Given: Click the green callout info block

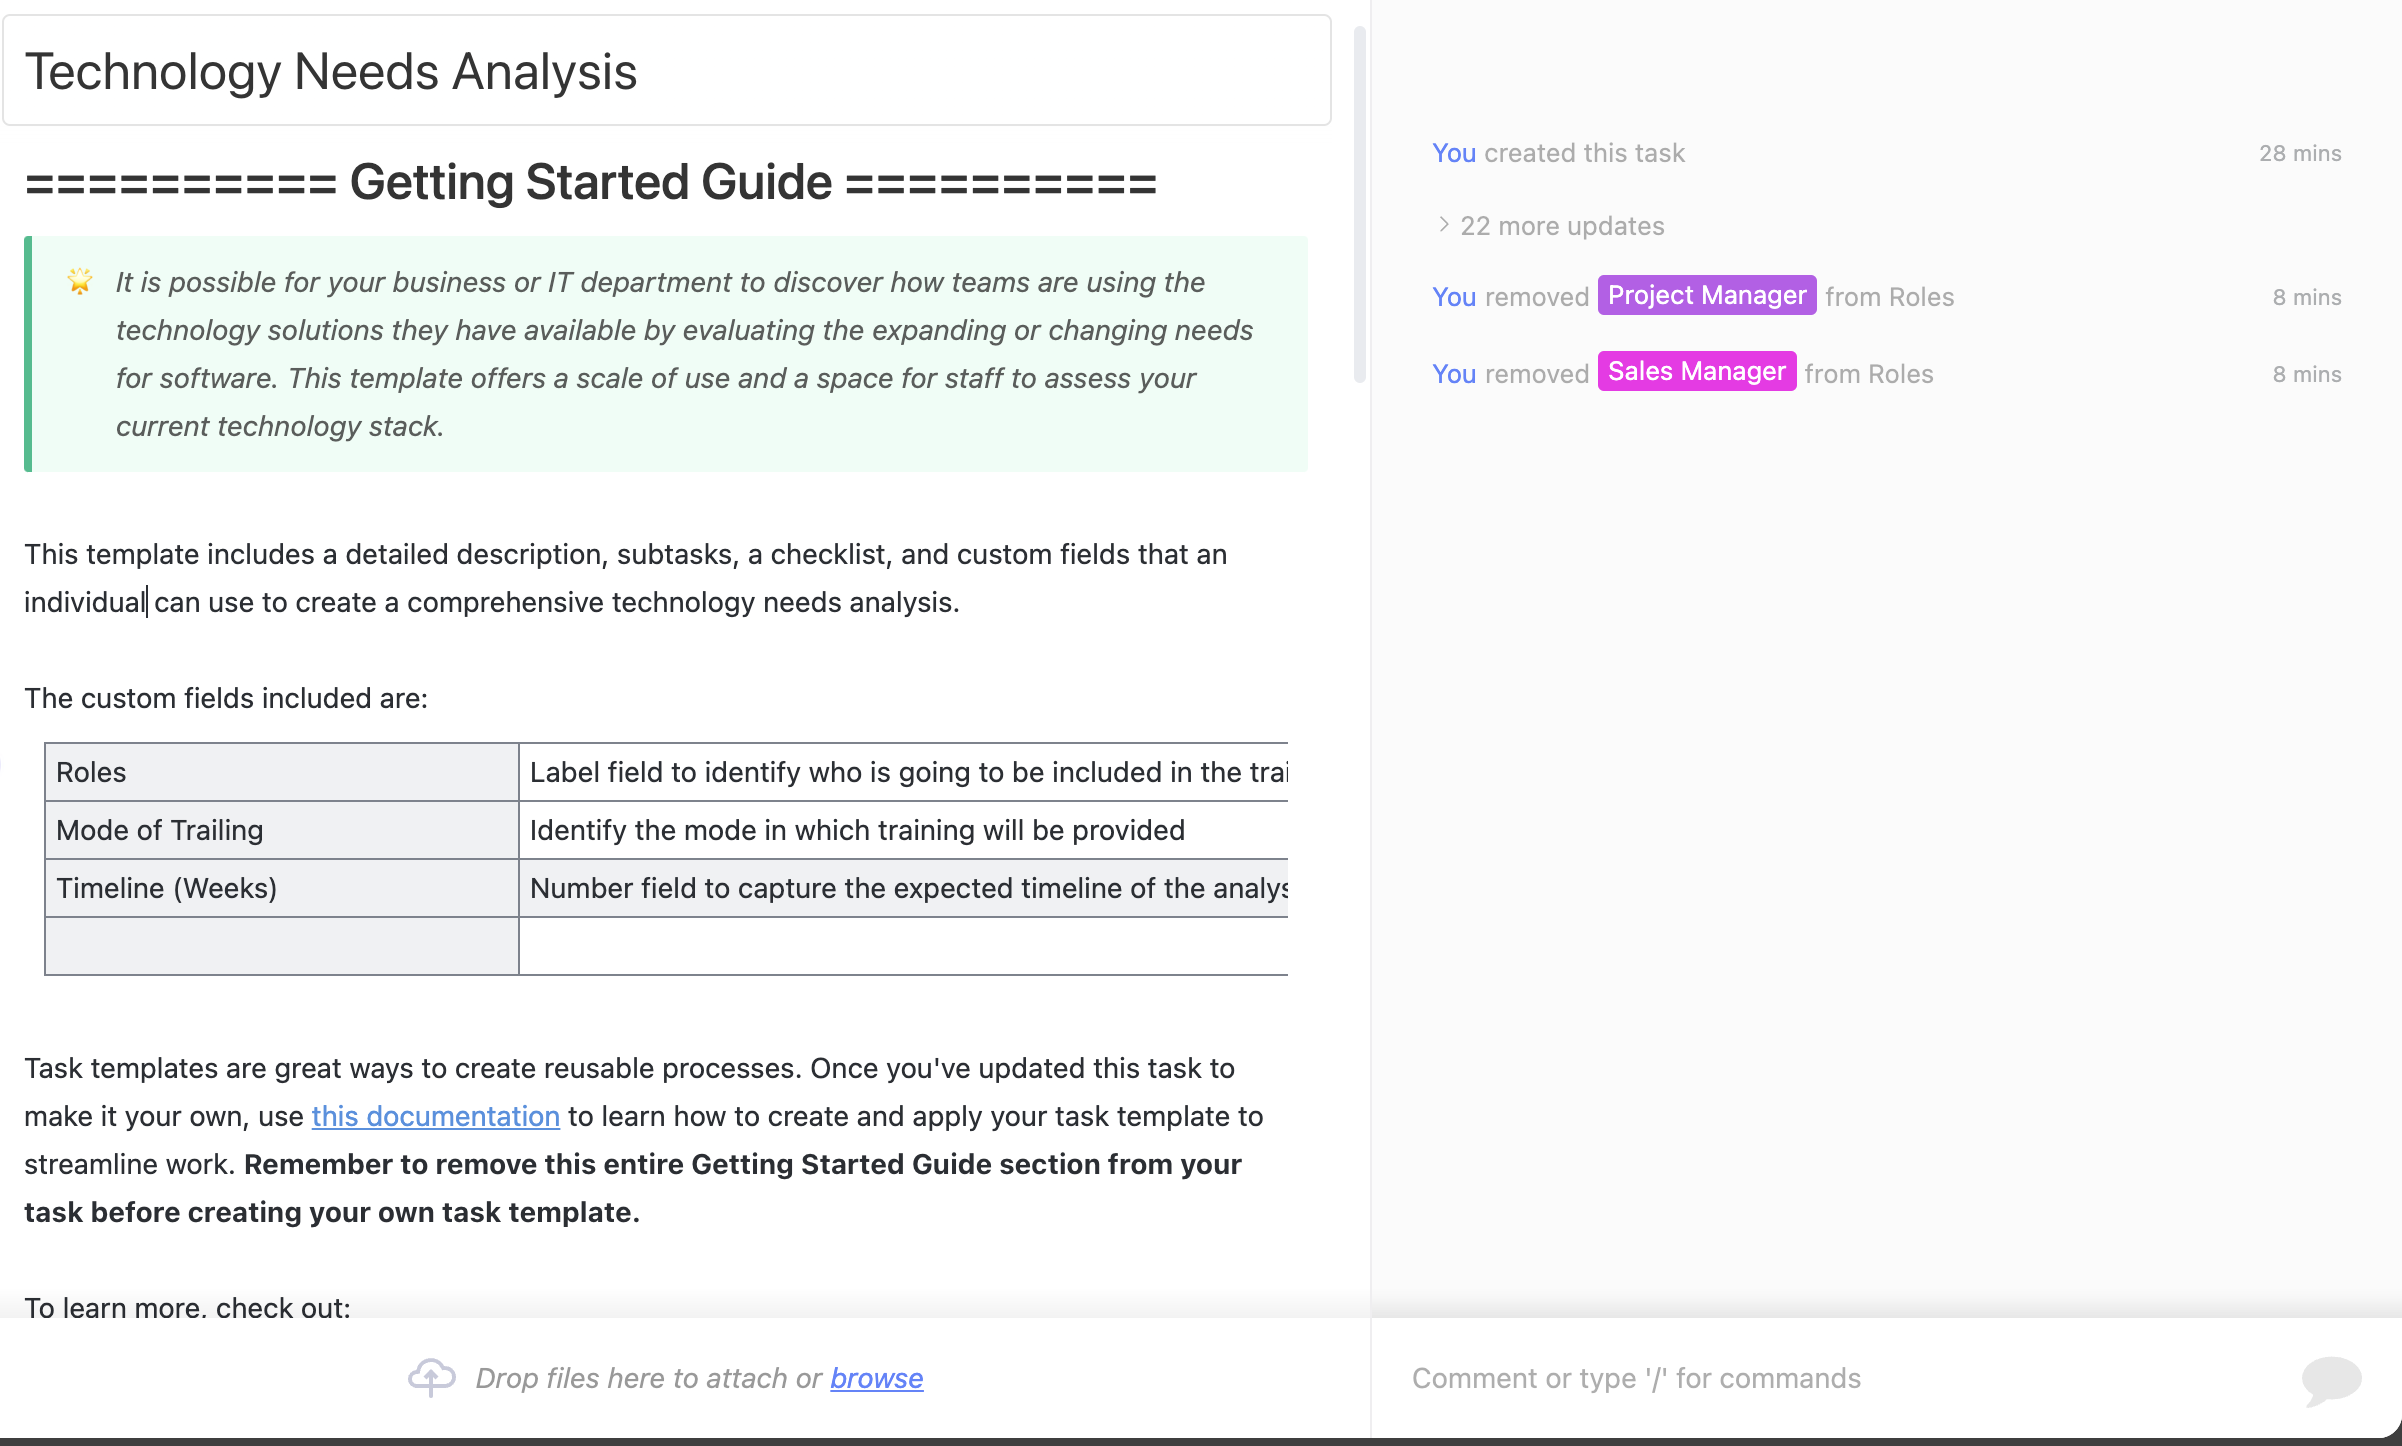Looking at the screenshot, I should [666, 354].
